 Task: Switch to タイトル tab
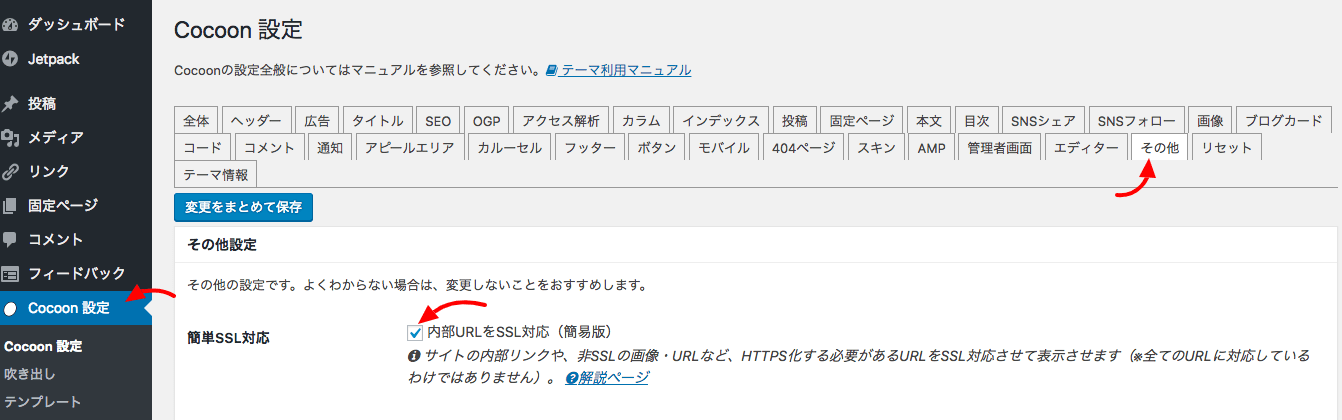[378, 120]
